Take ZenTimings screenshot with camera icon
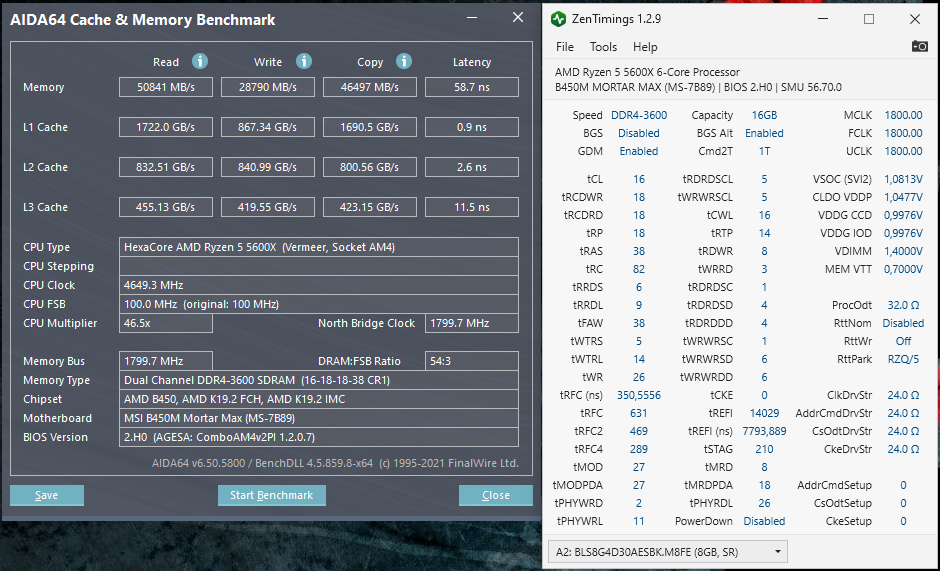940x571 pixels. tap(919, 46)
